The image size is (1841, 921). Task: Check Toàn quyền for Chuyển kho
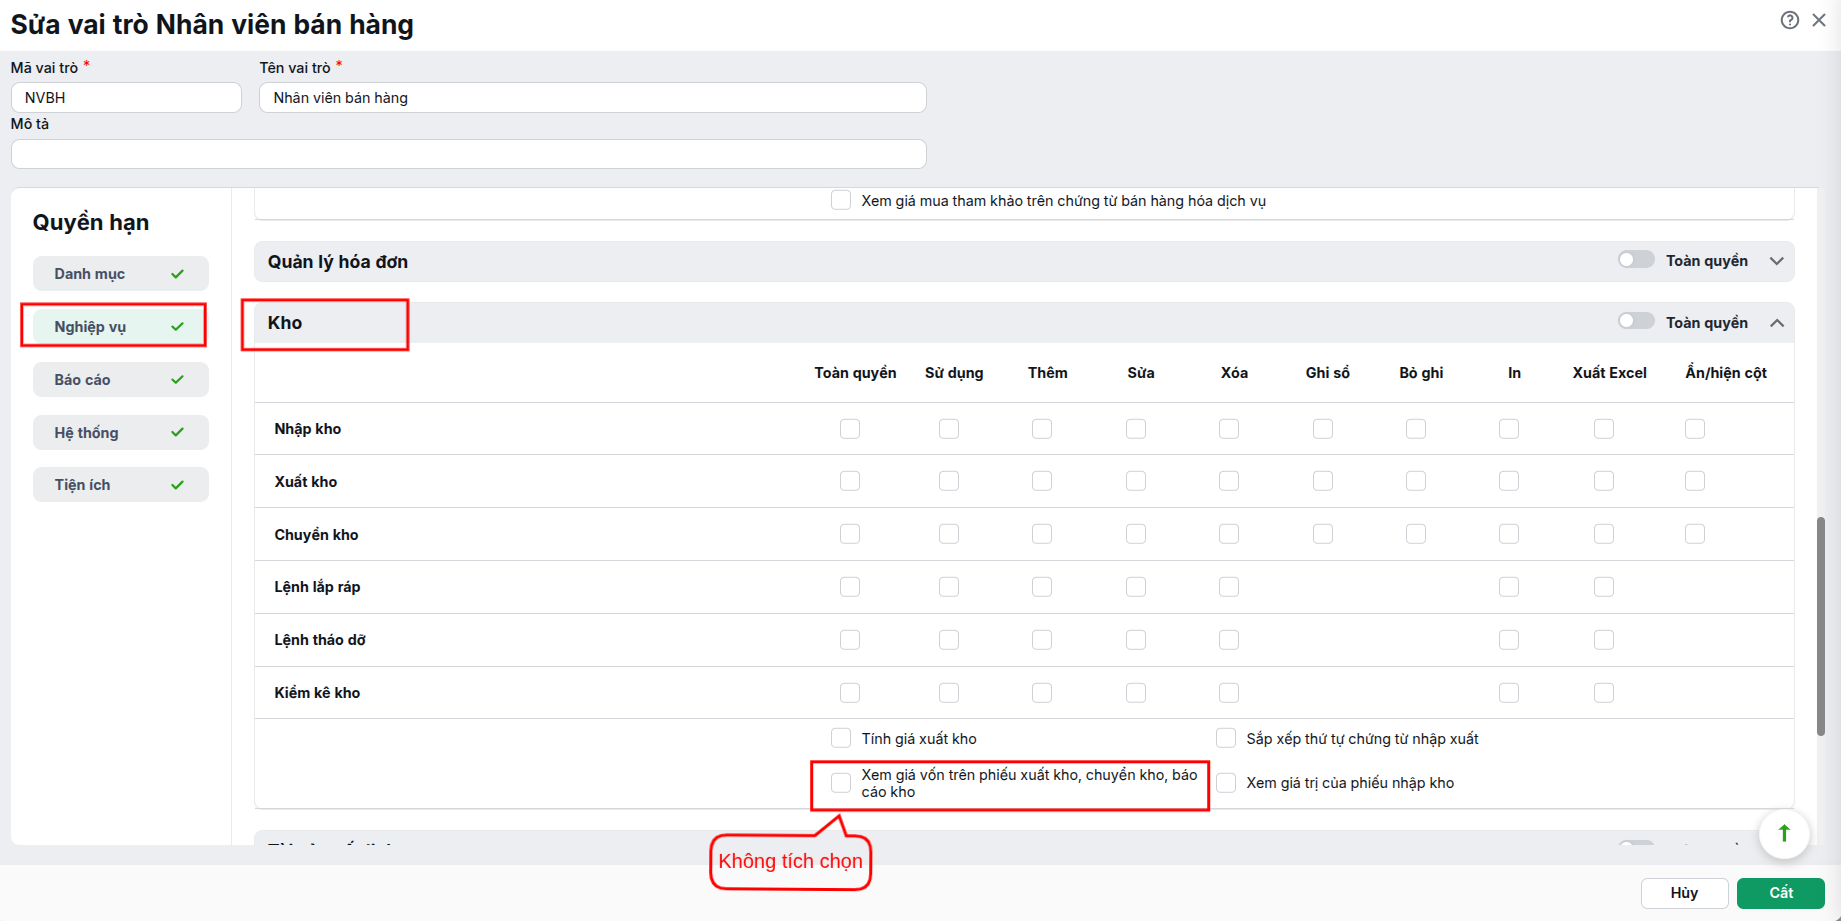tap(850, 534)
